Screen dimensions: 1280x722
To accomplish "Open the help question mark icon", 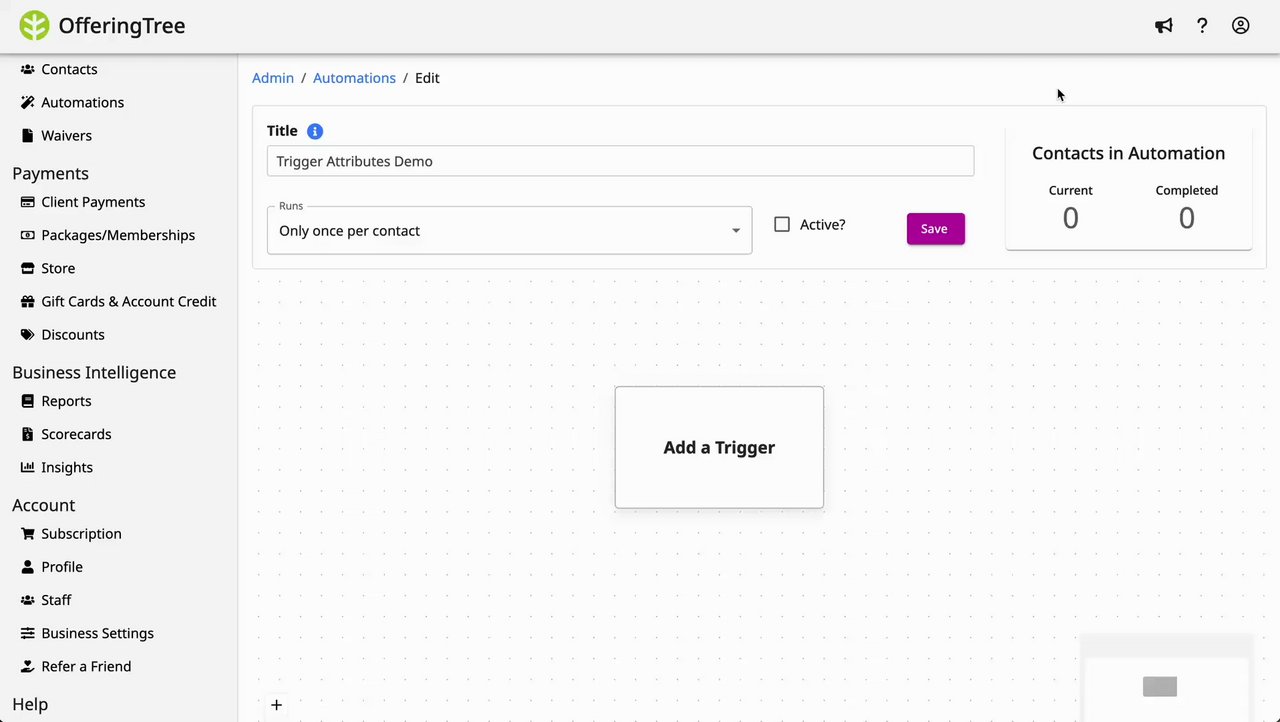I will point(1202,26).
